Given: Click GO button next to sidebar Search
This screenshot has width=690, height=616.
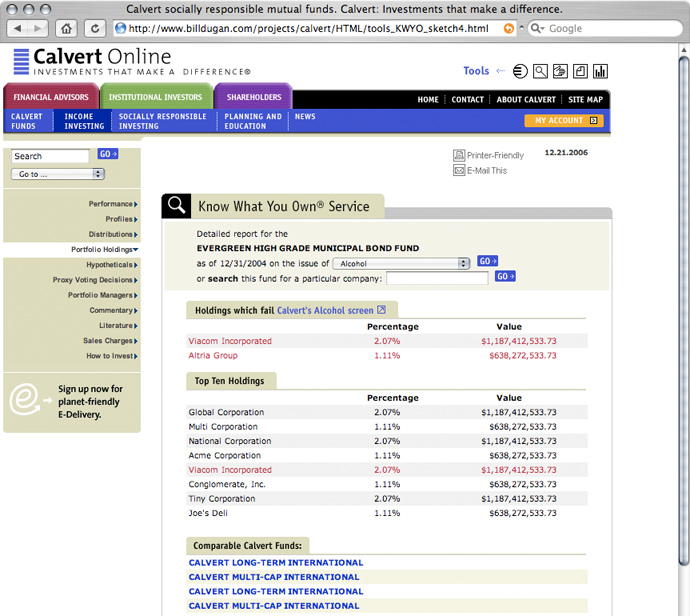Looking at the screenshot, I should click(x=108, y=154).
